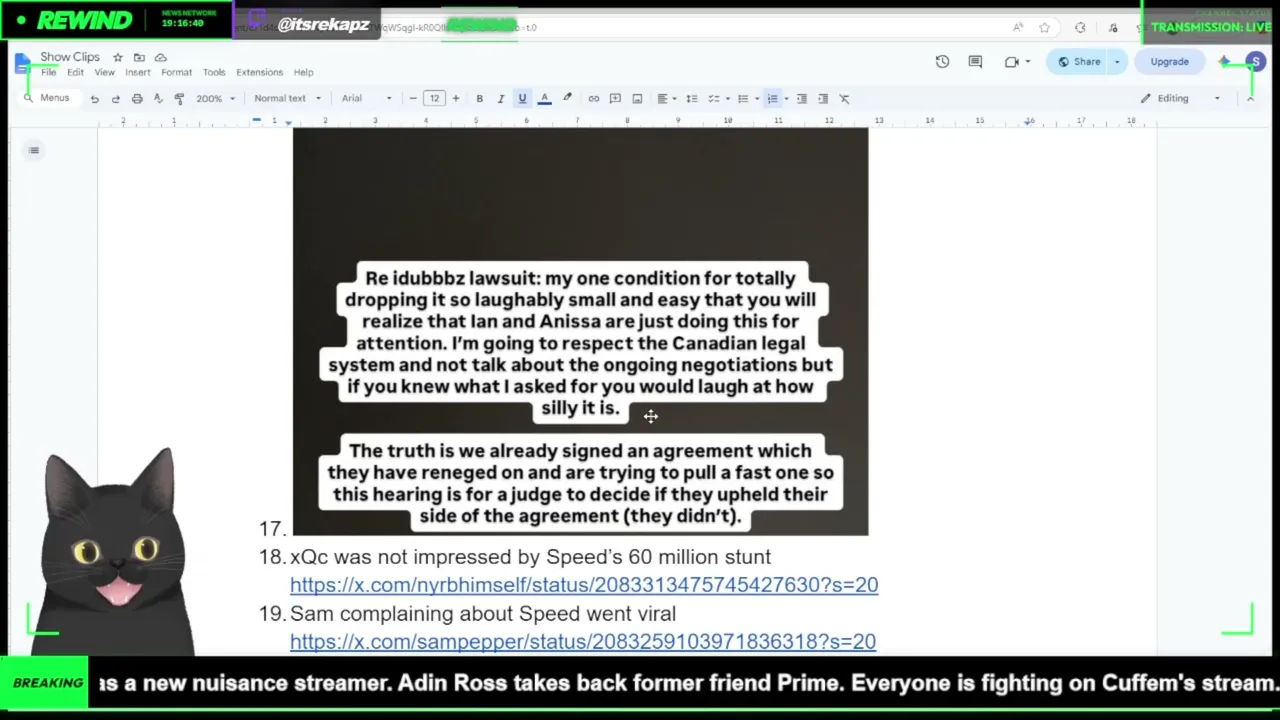Set font size field showing 12
Viewport: 1280px width, 720px height.
[x=434, y=98]
